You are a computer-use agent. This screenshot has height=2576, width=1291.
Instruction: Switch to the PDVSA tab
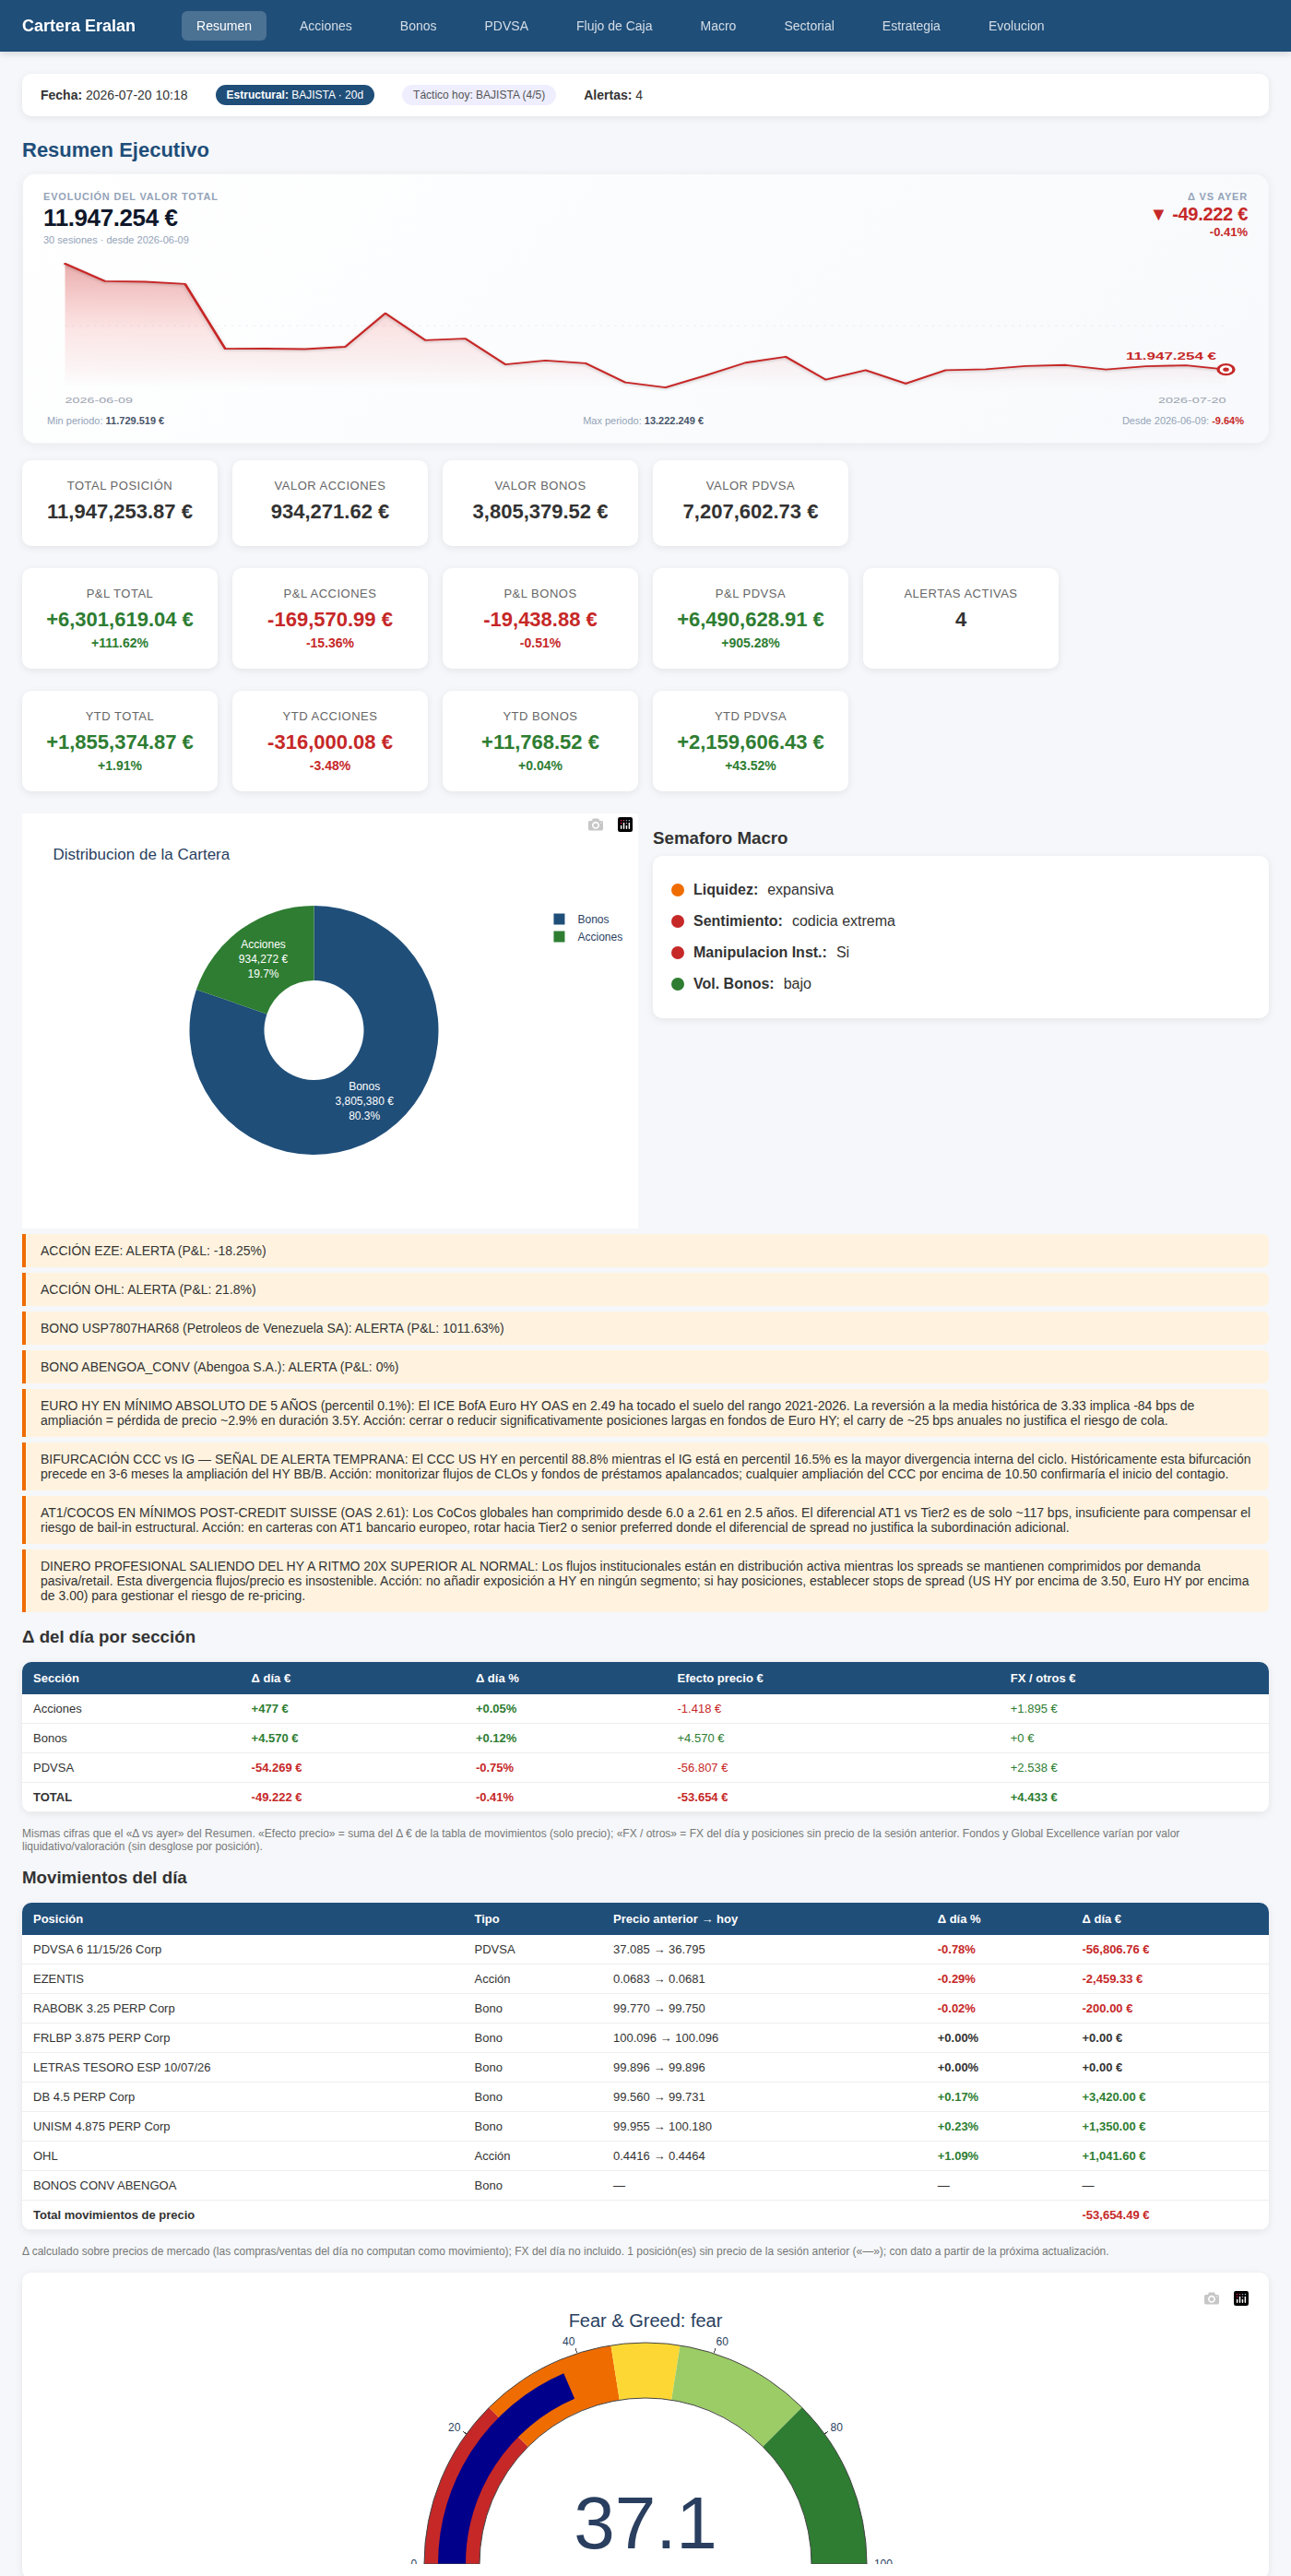(506, 26)
